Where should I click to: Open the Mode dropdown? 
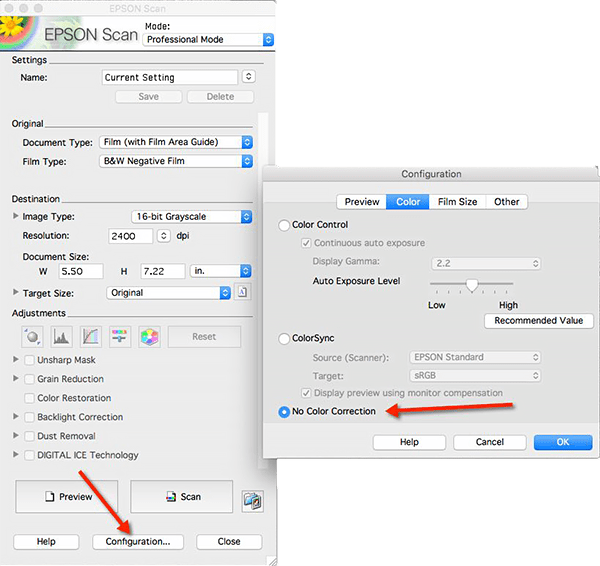point(208,39)
